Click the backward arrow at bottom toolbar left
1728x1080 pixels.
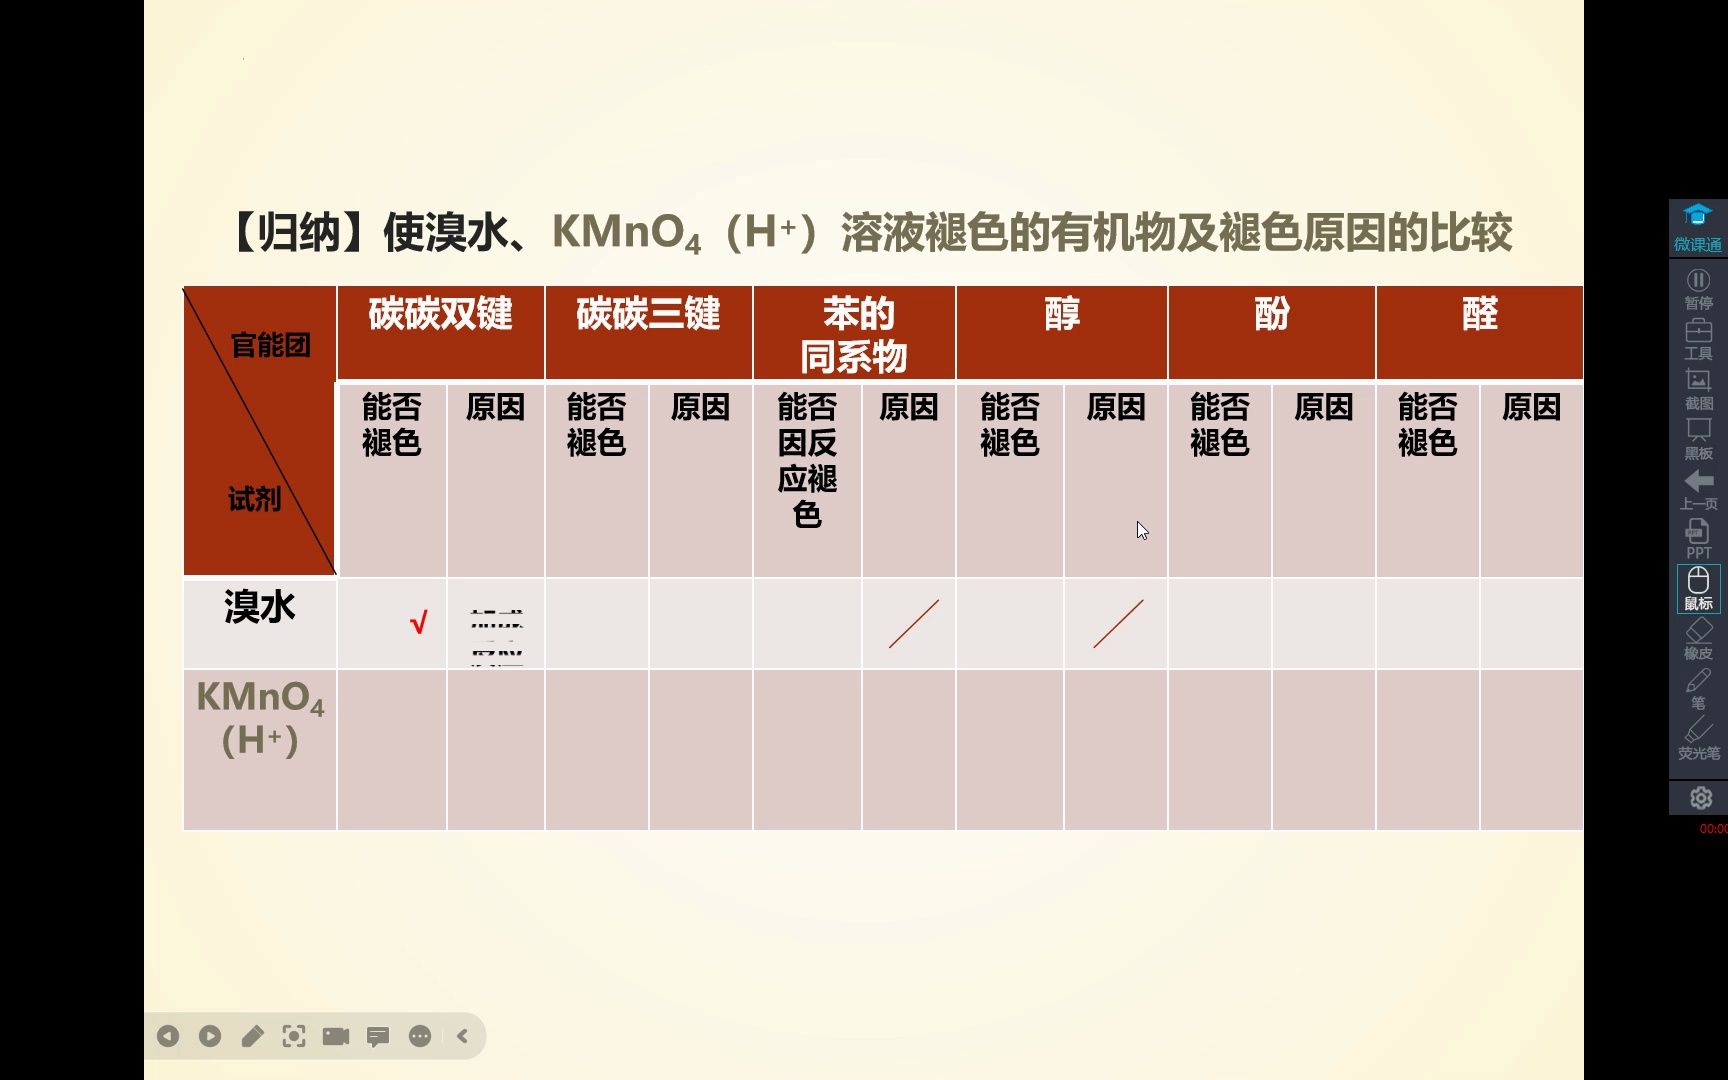tap(168, 1037)
